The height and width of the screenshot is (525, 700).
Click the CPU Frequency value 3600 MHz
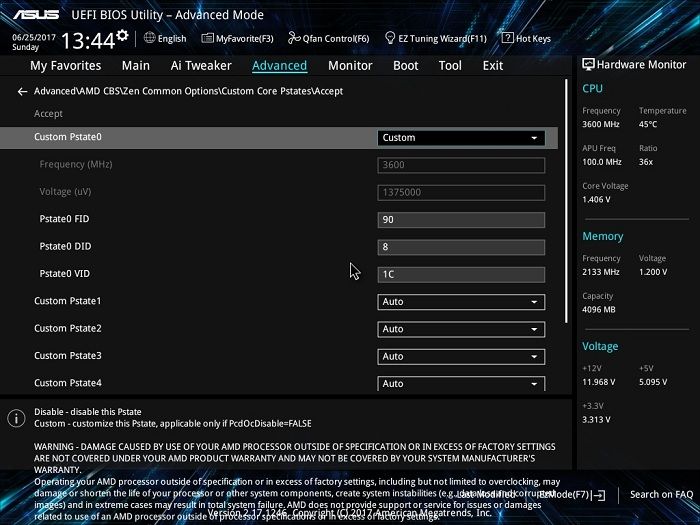(x=600, y=125)
